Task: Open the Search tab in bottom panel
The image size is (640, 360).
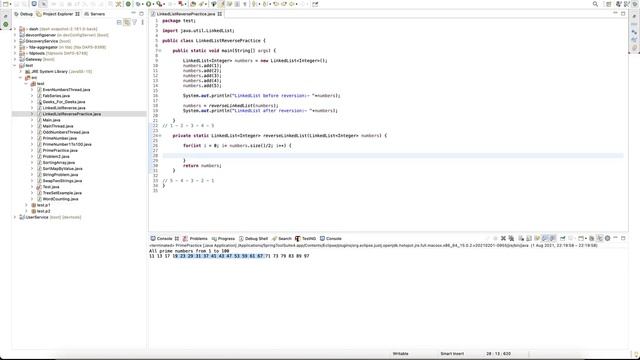Action: pyautogui.click(x=282, y=238)
